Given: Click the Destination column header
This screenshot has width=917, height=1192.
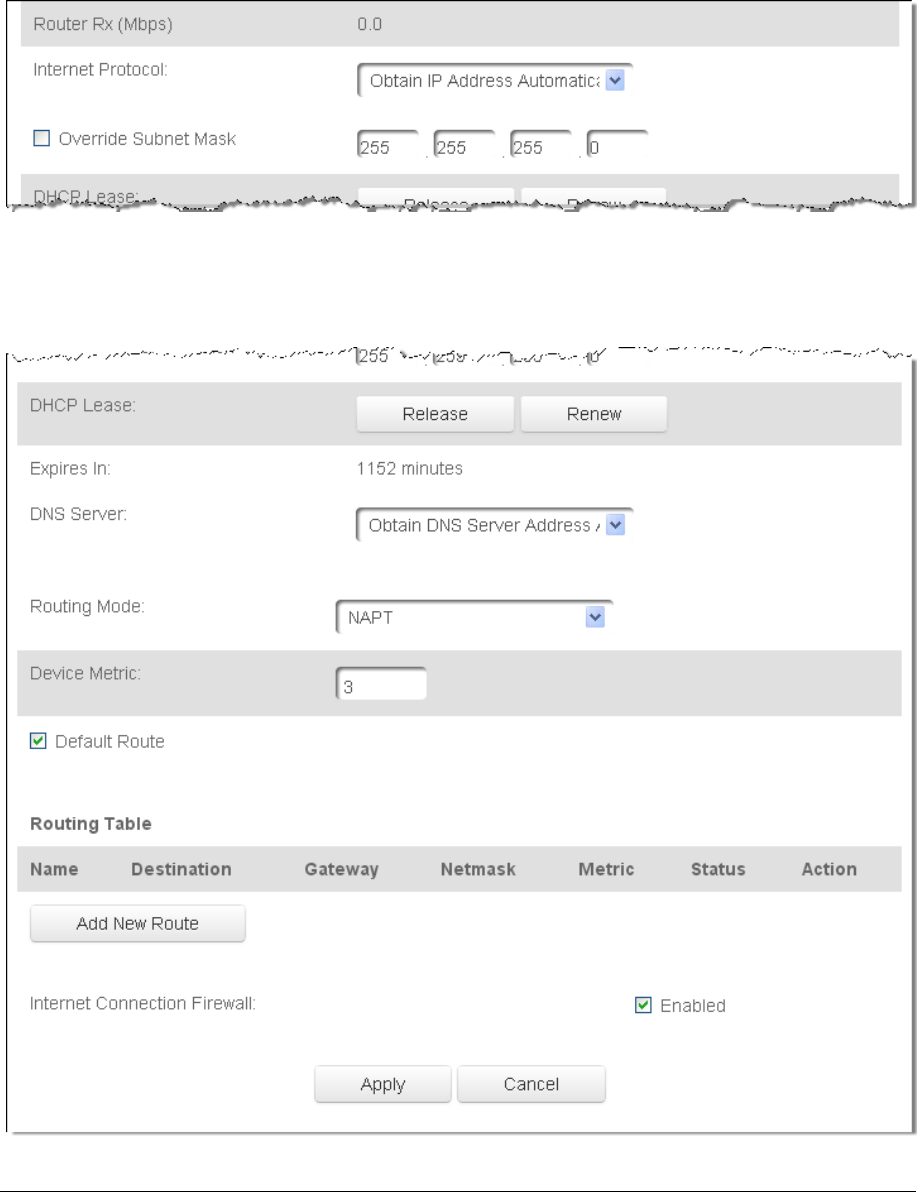Looking at the screenshot, I should coord(181,869).
